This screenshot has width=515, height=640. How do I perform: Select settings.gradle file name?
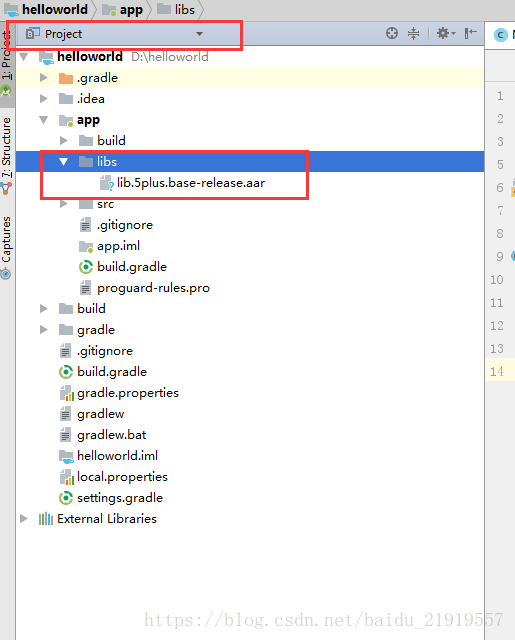pos(120,498)
